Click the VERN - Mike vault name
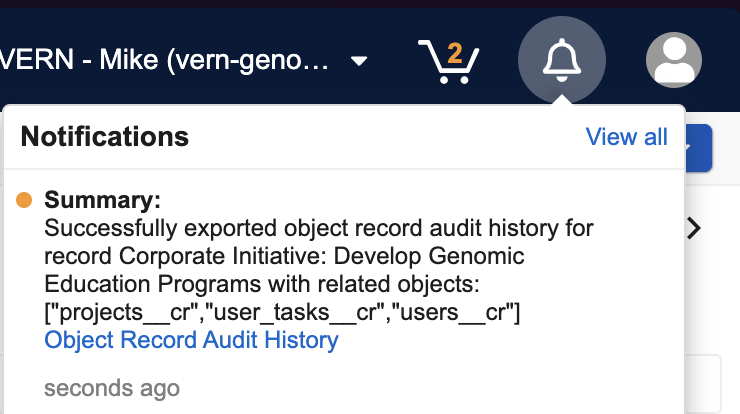This screenshot has width=740, height=414. click(165, 61)
